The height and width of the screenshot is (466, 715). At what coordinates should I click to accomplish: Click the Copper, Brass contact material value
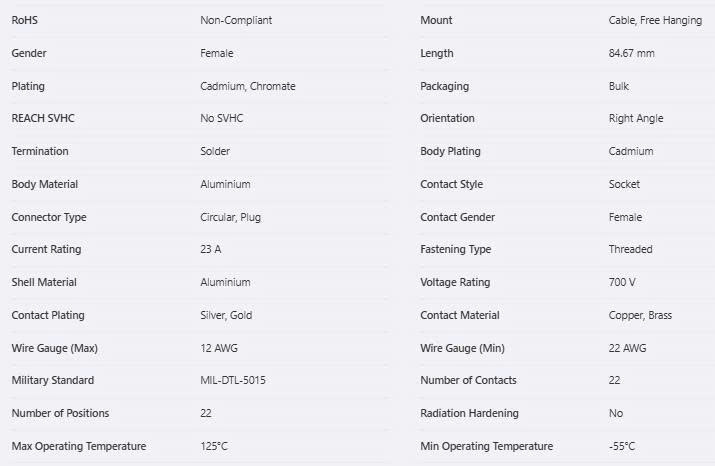tap(640, 315)
